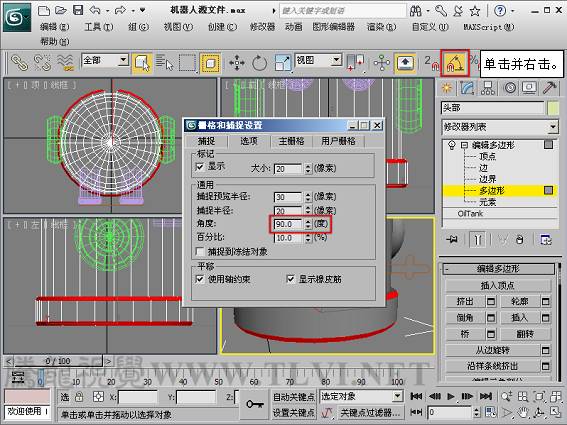
Task: Open the 全部 selection filter dropdown
Action: 123,60
